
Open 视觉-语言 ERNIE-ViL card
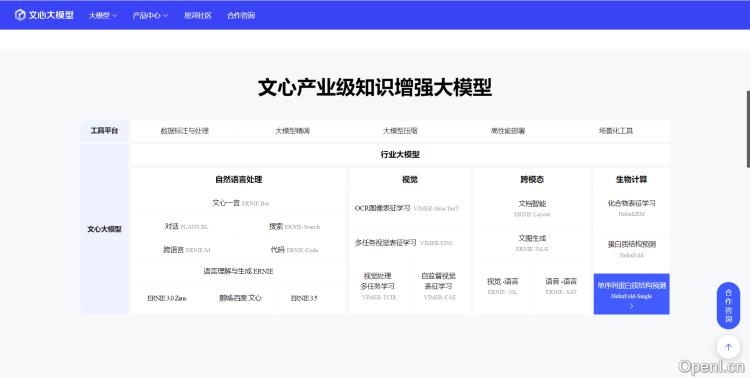[x=502, y=286]
